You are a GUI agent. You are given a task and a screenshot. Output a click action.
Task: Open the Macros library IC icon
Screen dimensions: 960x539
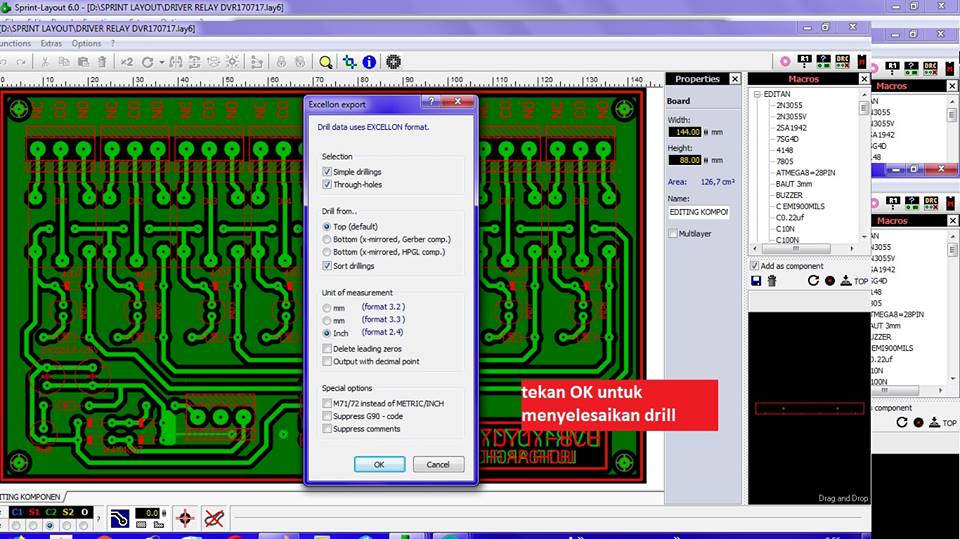pyautogui.click(x=862, y=61)
